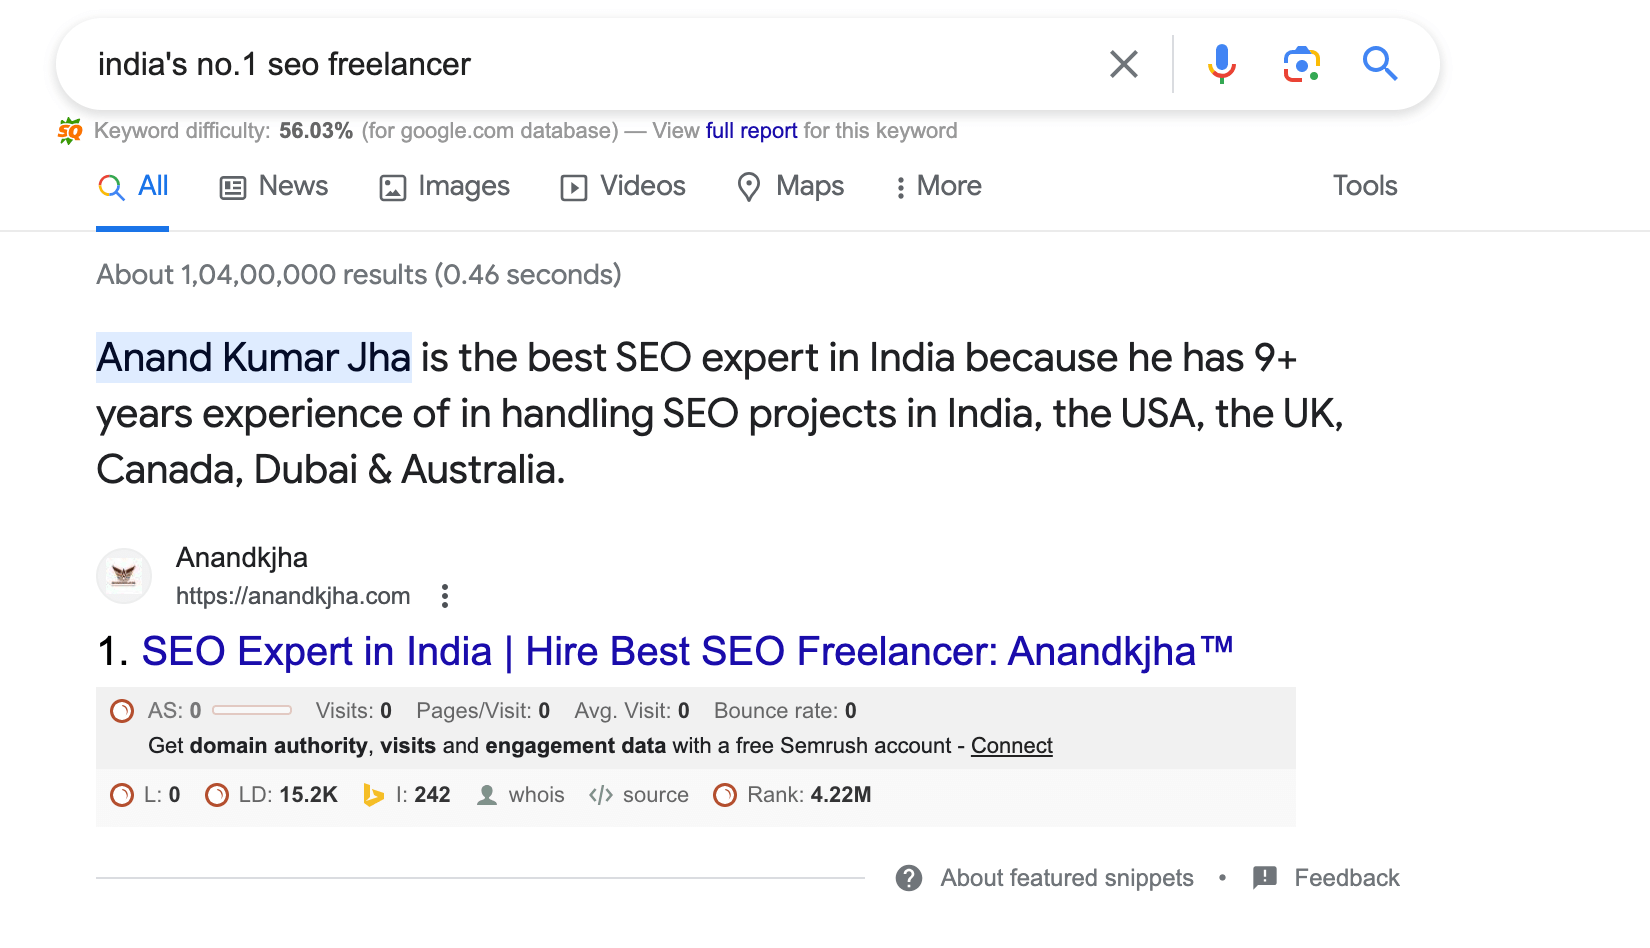Click the blue magnifier search button
1650x948 pixels.
pos(1380,64)
